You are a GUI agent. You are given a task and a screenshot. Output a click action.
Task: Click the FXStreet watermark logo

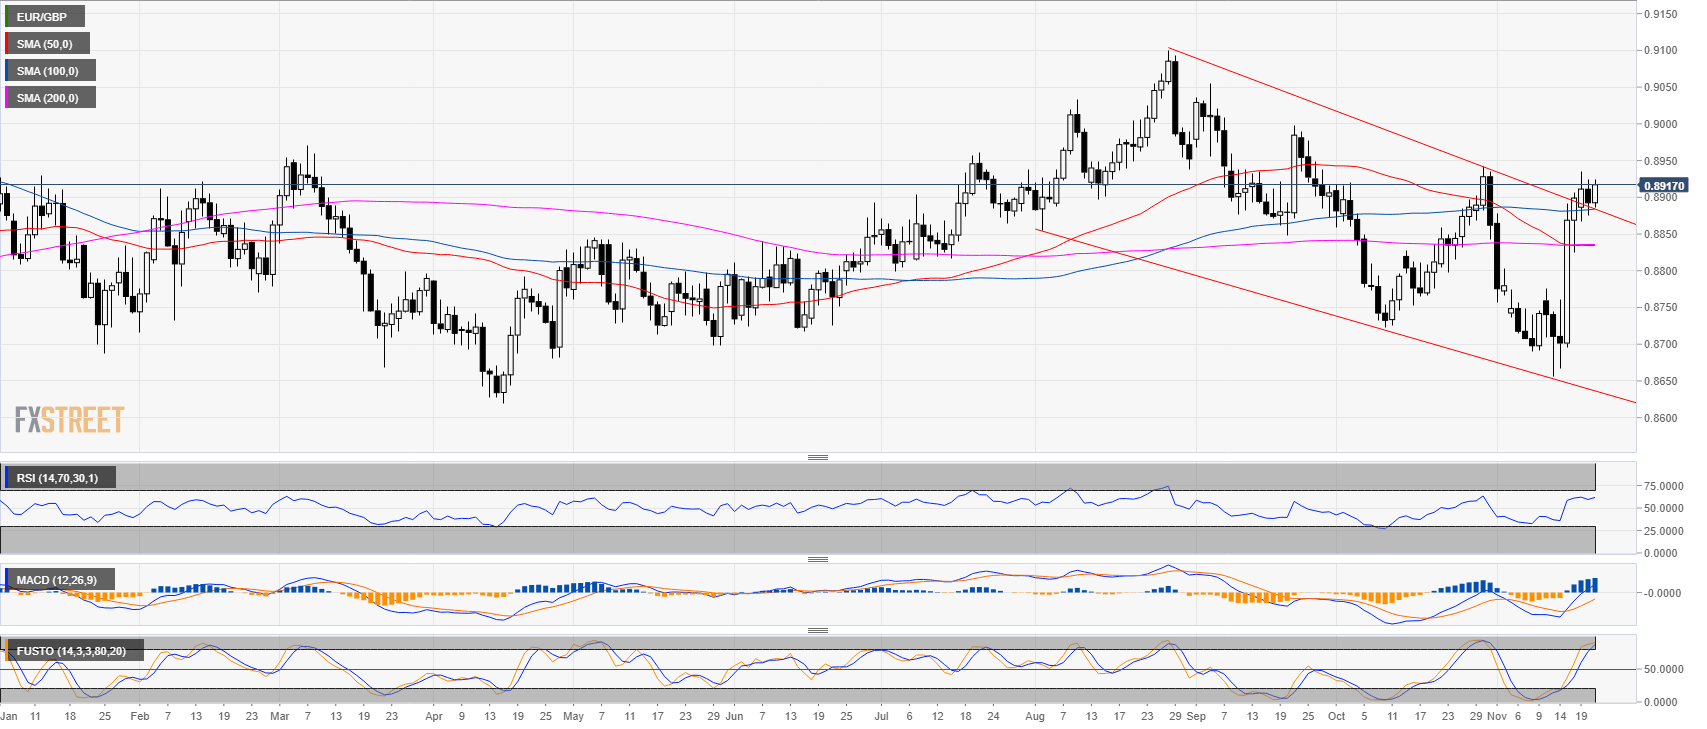(x=69, y=420)
